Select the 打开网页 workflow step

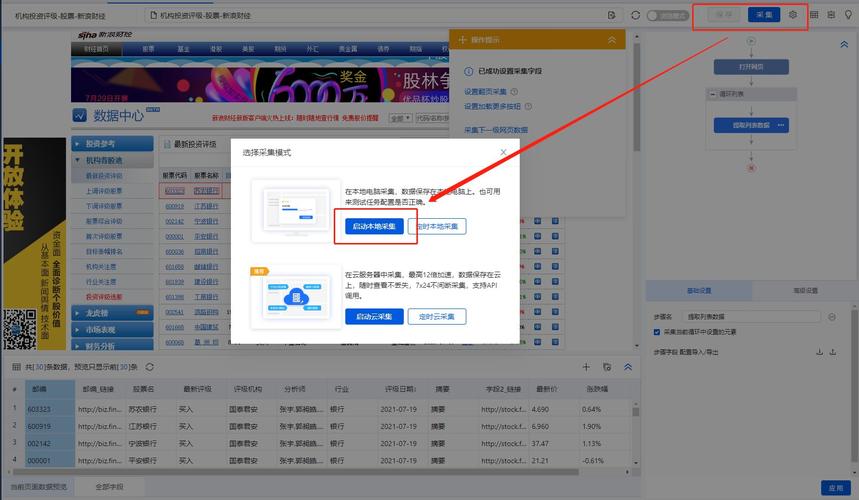(x=751, y=67)
